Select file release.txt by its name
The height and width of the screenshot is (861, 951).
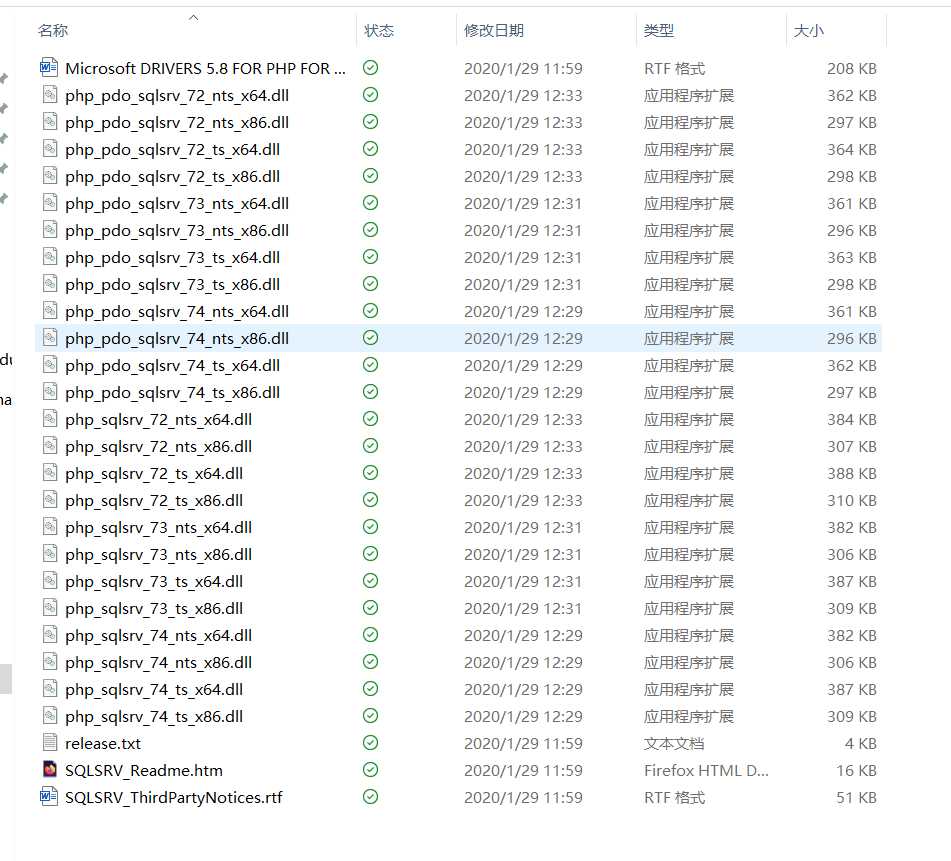(102, 743)
